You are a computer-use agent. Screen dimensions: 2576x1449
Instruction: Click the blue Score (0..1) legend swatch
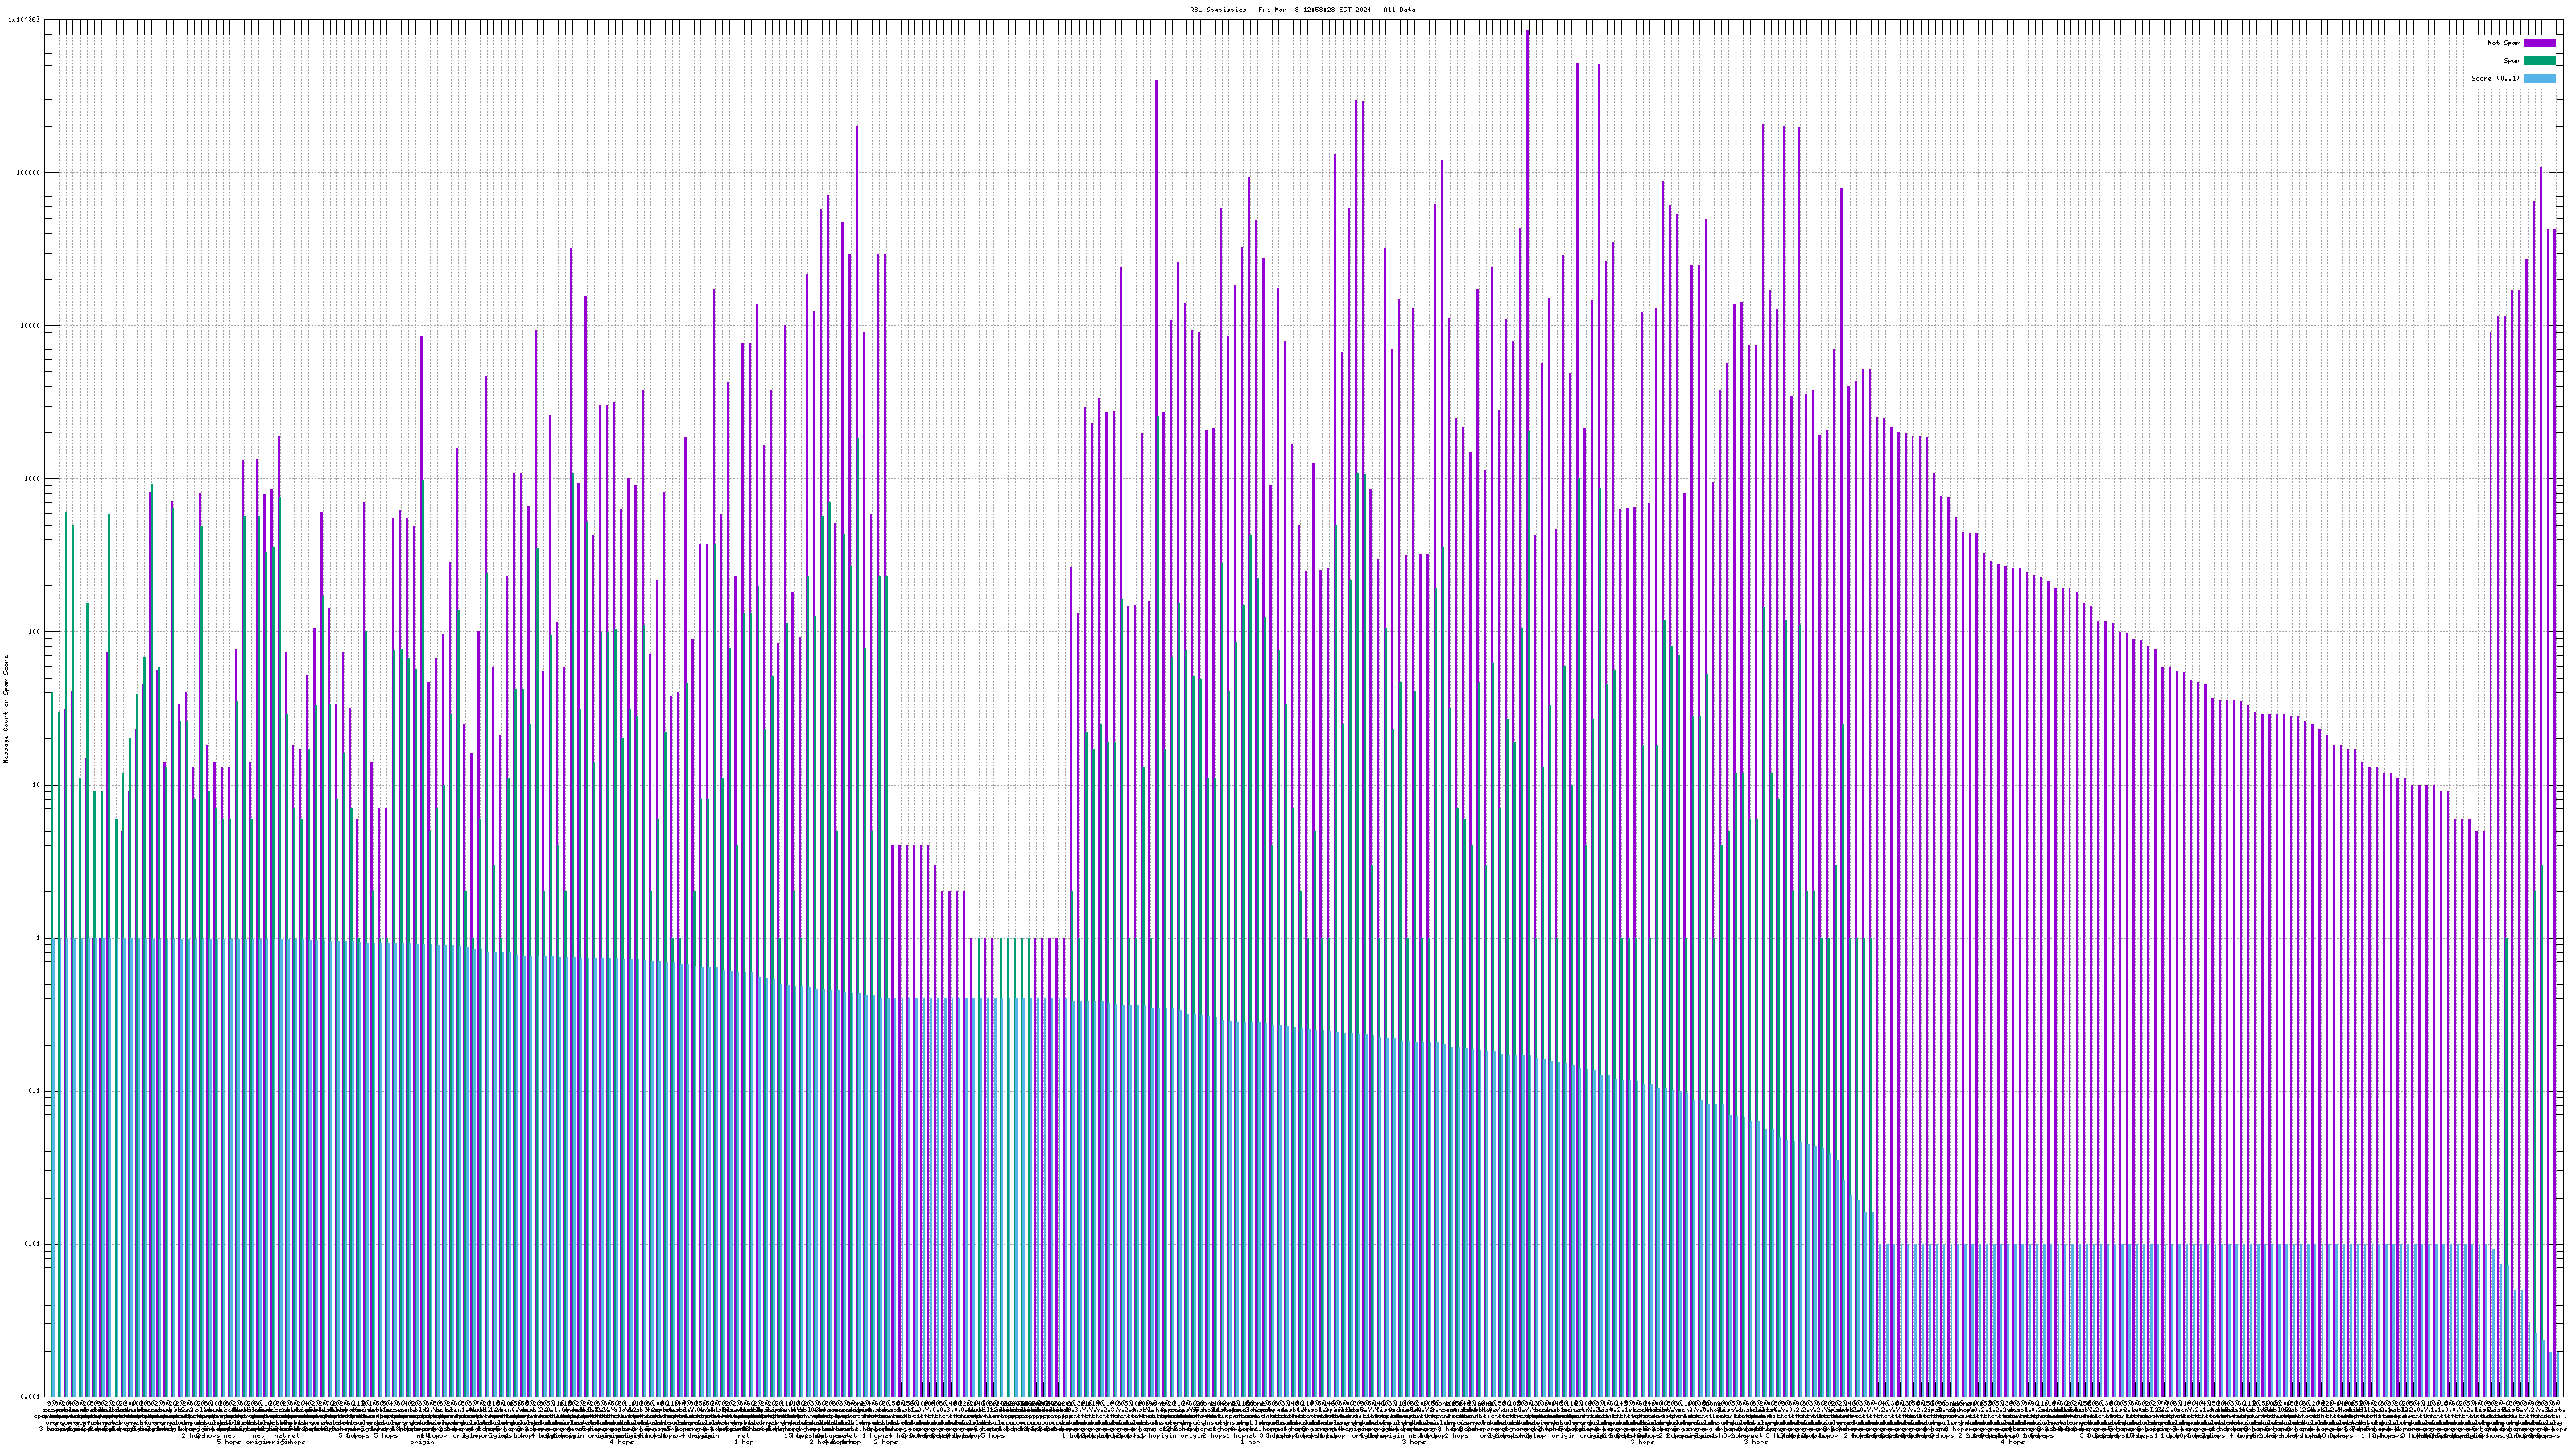click(2539, 78)
